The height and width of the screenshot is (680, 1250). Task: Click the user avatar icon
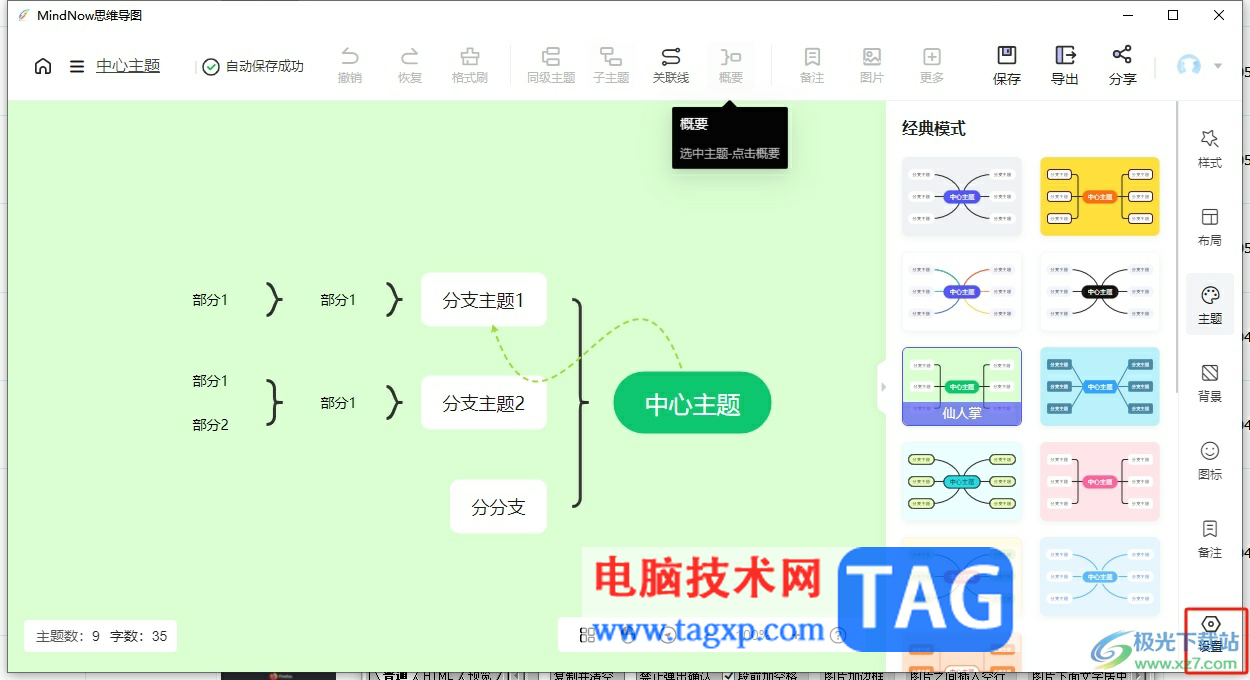(1189, 66)
